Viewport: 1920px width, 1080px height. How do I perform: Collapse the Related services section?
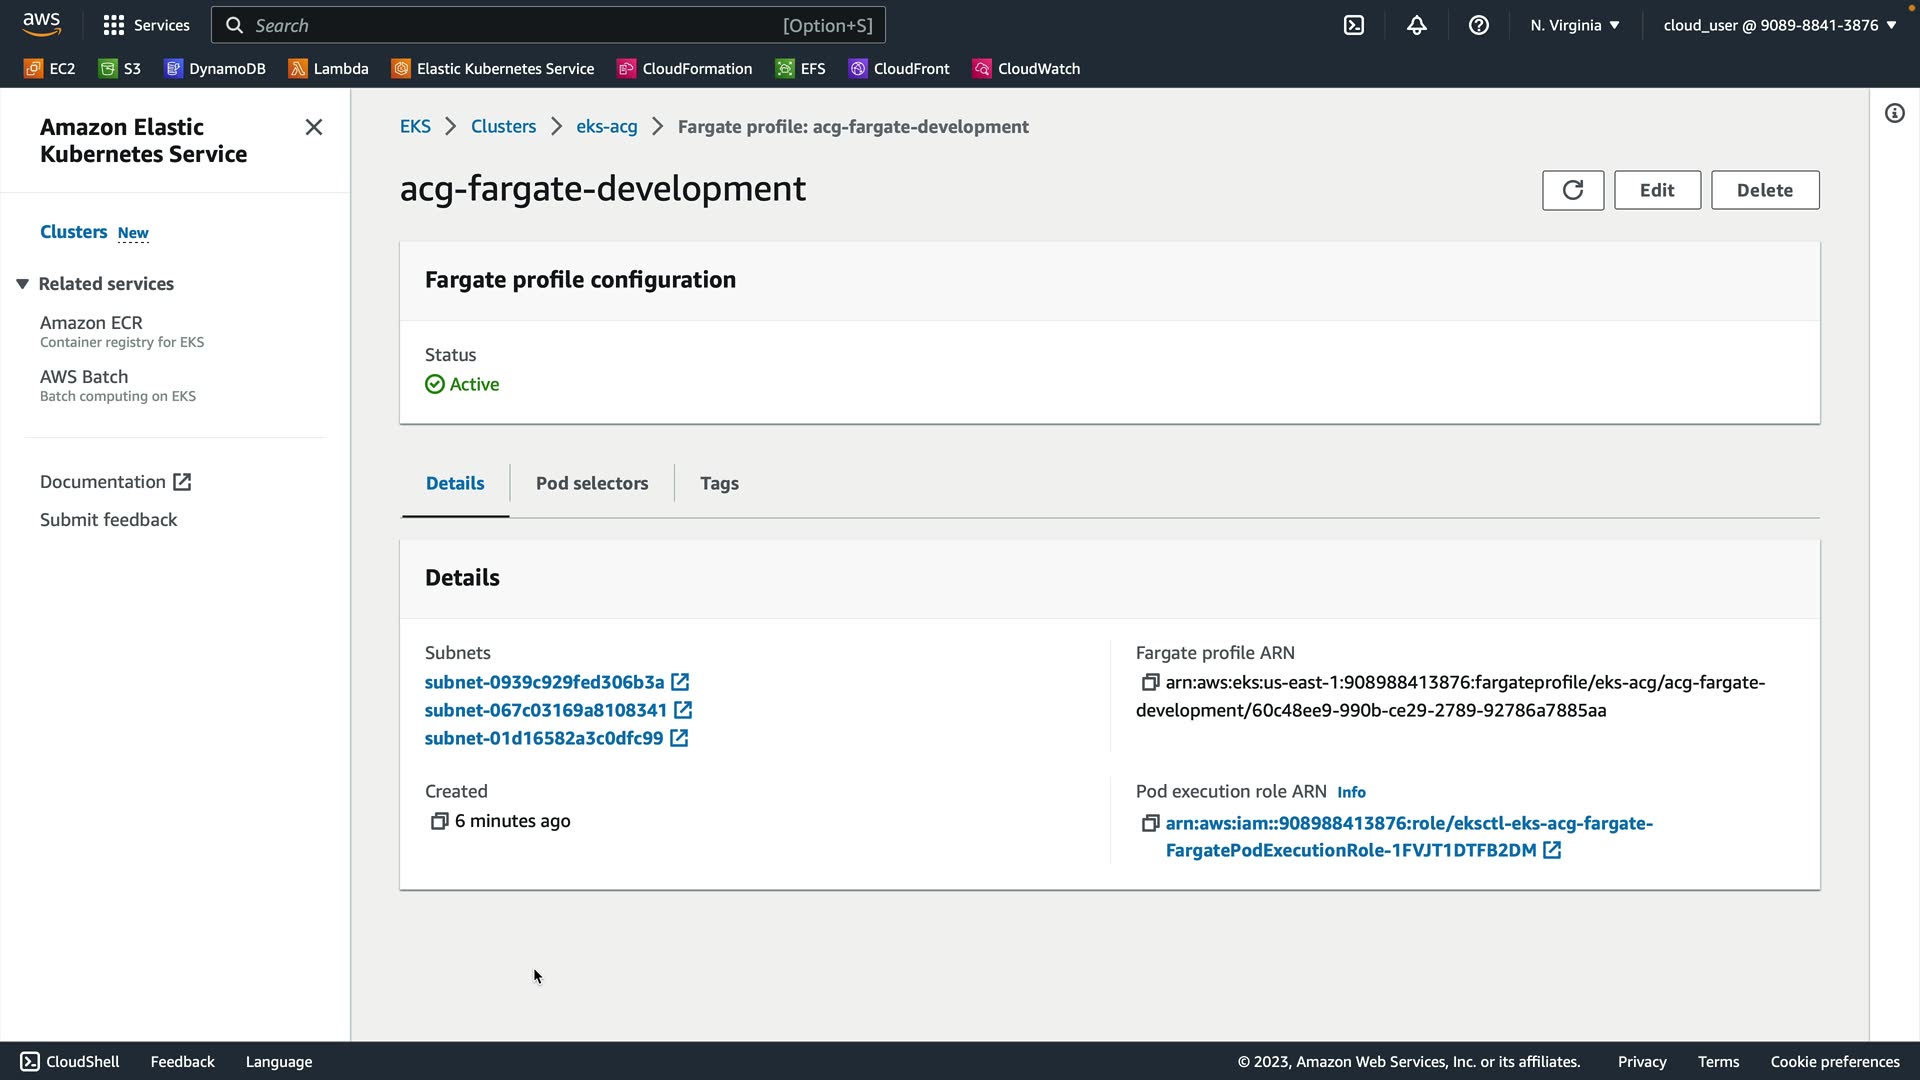(x=22, y=284)
